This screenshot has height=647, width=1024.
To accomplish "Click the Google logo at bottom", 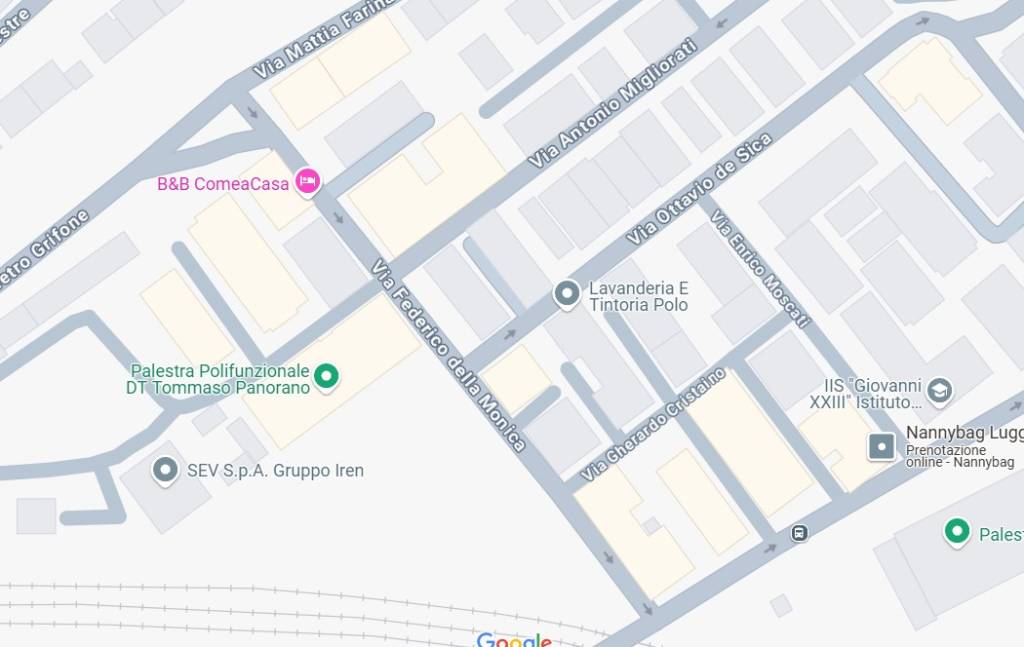I will (x=514, y=640).
